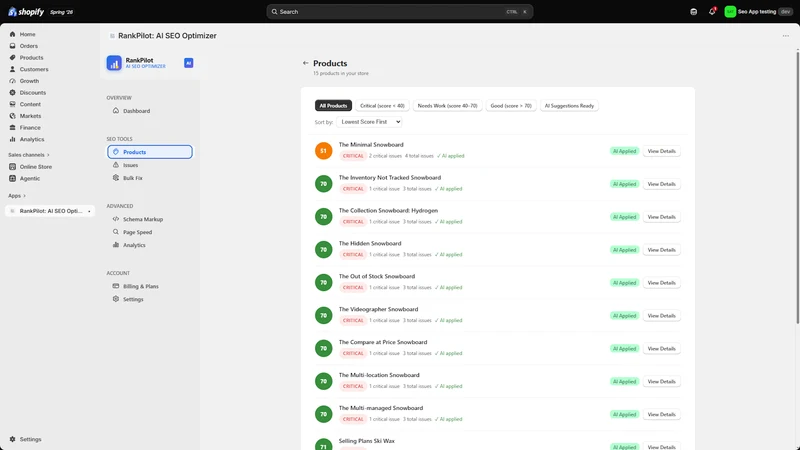The image size is (800, 450).
Task: Go back with the arrow beside Products
Action: pos(305,63)
